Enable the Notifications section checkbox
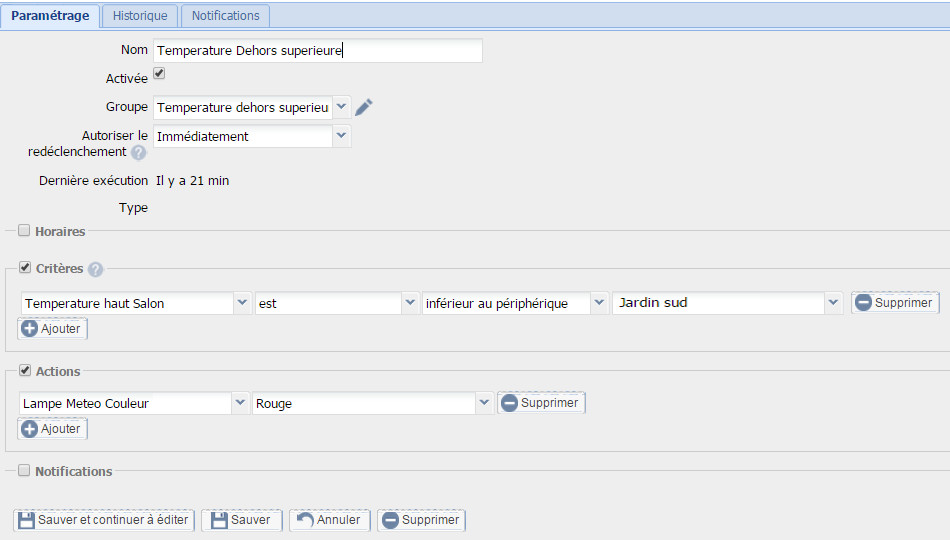 point(24,470)
